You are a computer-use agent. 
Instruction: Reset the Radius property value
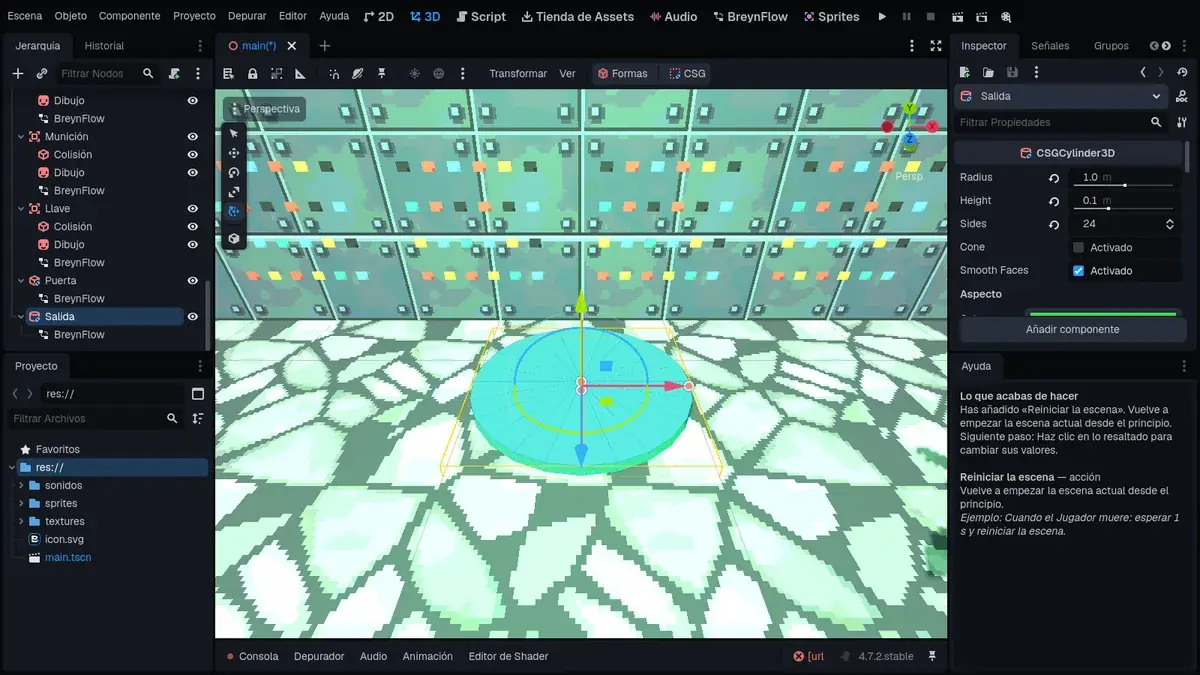1054,177
